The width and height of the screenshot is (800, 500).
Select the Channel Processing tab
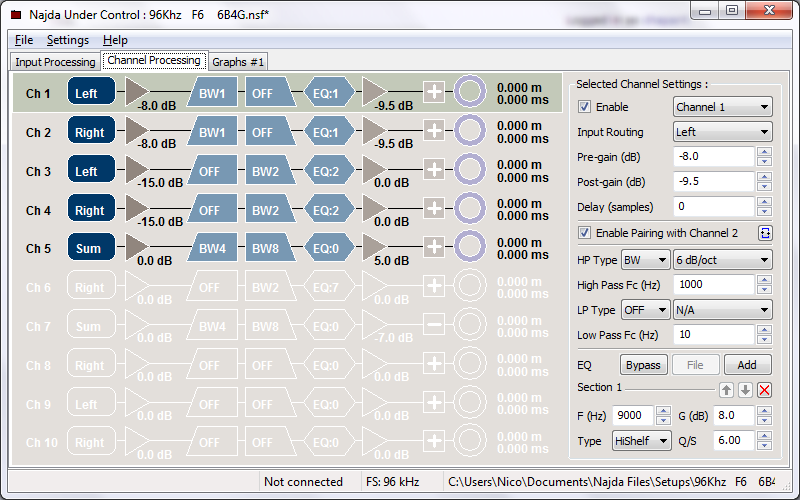pos(154,60)
